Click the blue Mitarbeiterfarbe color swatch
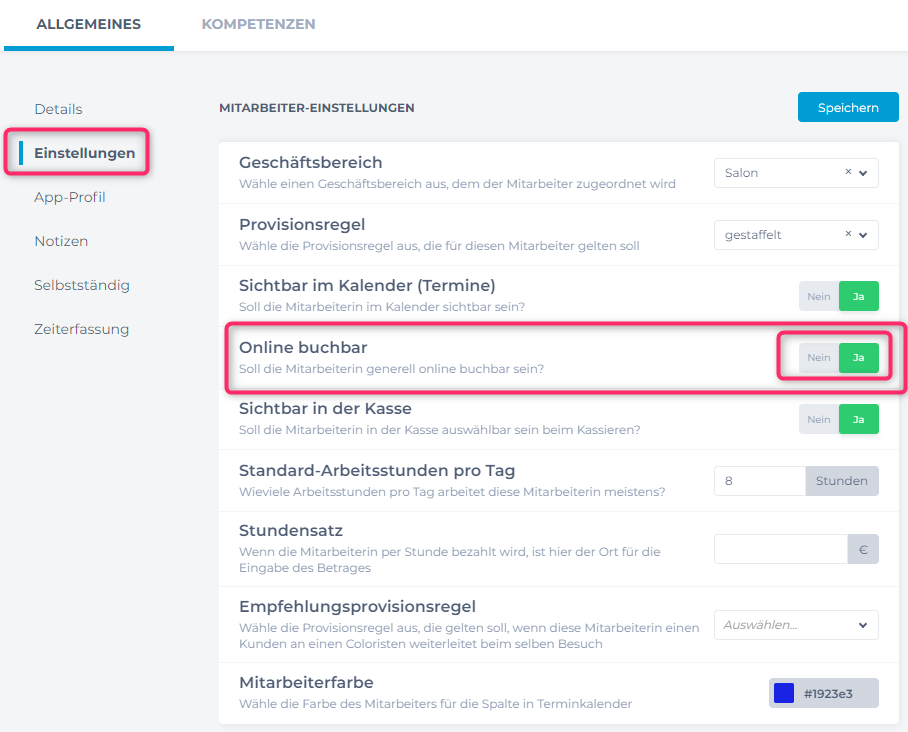 tap(784, 693)
